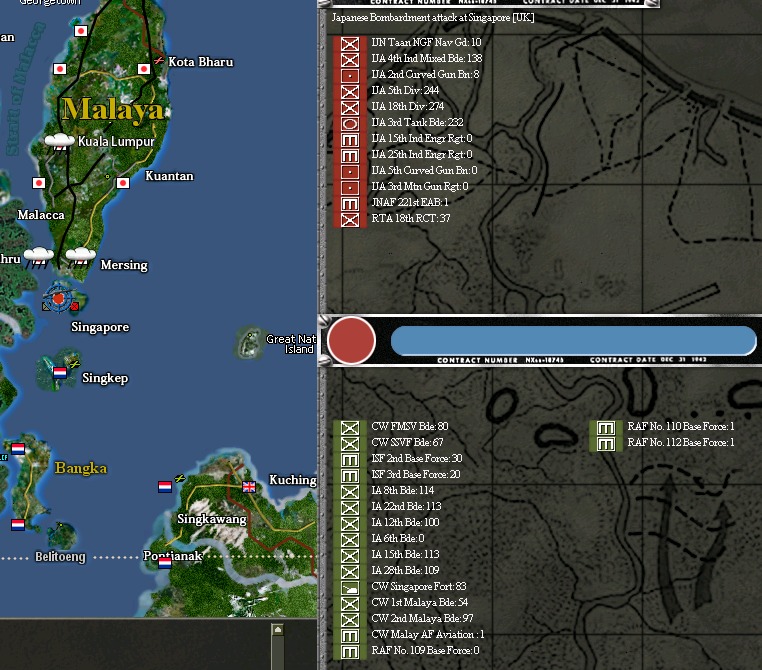Viewport: 762px width, 670px height.
Task: Select the IJA 3rd Tank Bde armor icon
Action: click(350, 124)
